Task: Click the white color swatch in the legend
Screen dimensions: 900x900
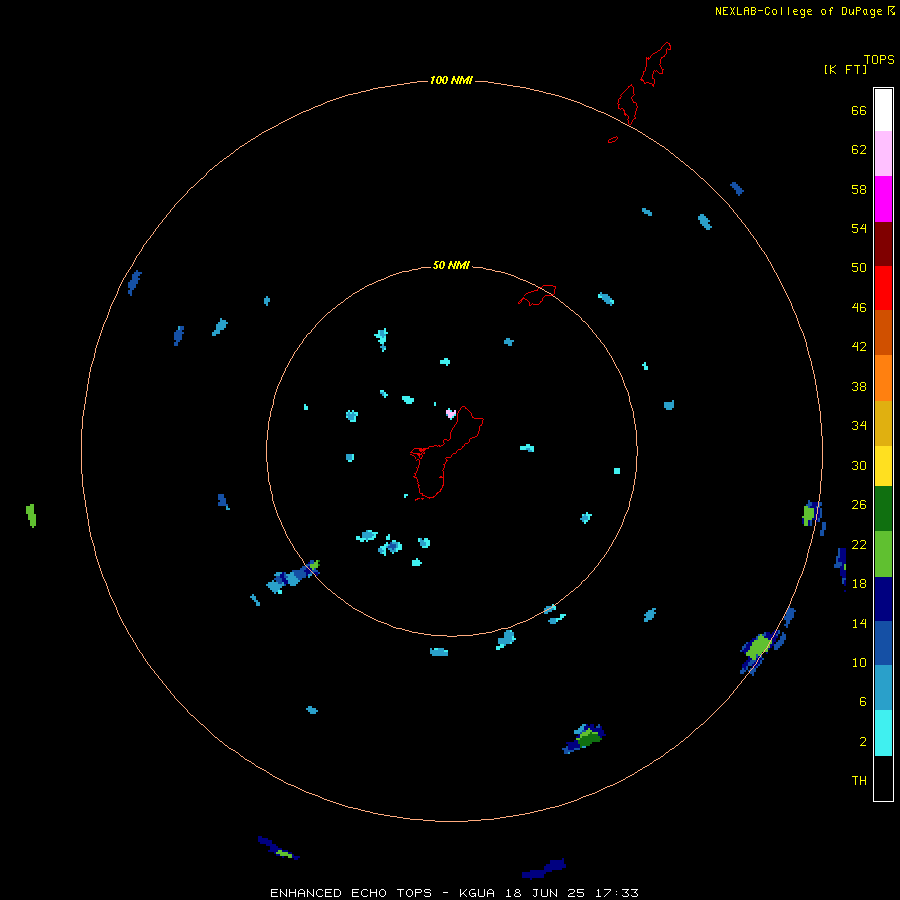Action: pyautogui.click(x=883, y=110)
